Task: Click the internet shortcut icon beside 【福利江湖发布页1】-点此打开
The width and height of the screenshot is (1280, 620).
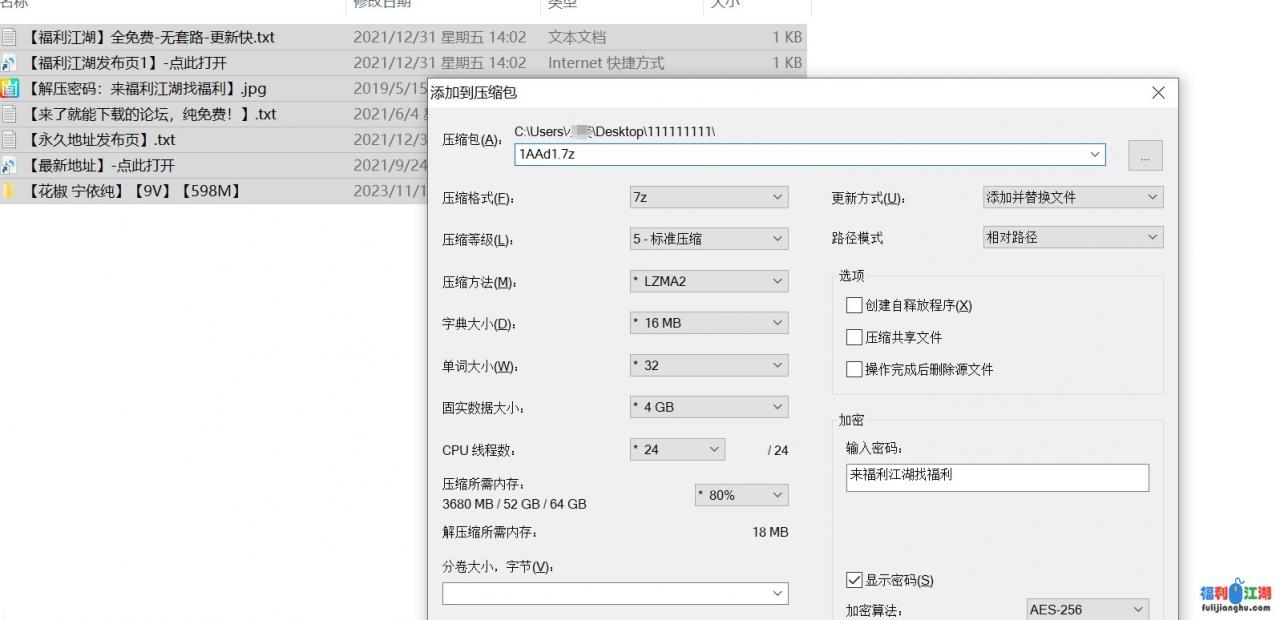Action: point(9,62)
